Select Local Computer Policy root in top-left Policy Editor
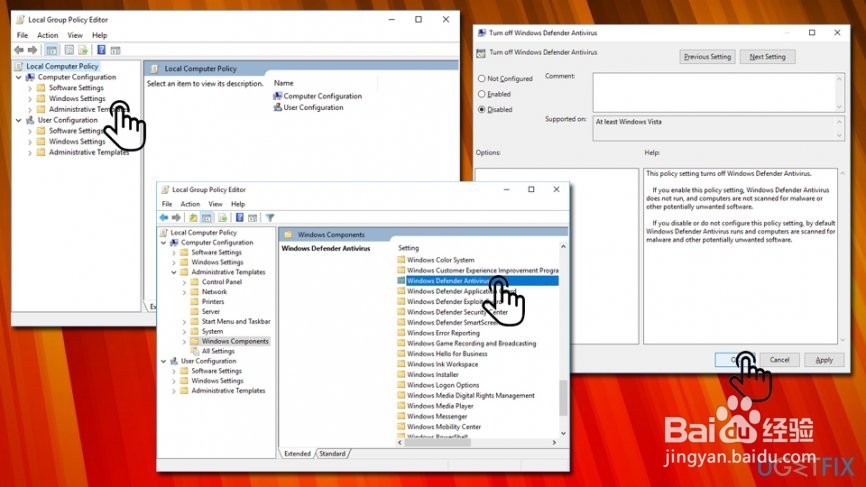The image size is (866, 487). (62, 66)
